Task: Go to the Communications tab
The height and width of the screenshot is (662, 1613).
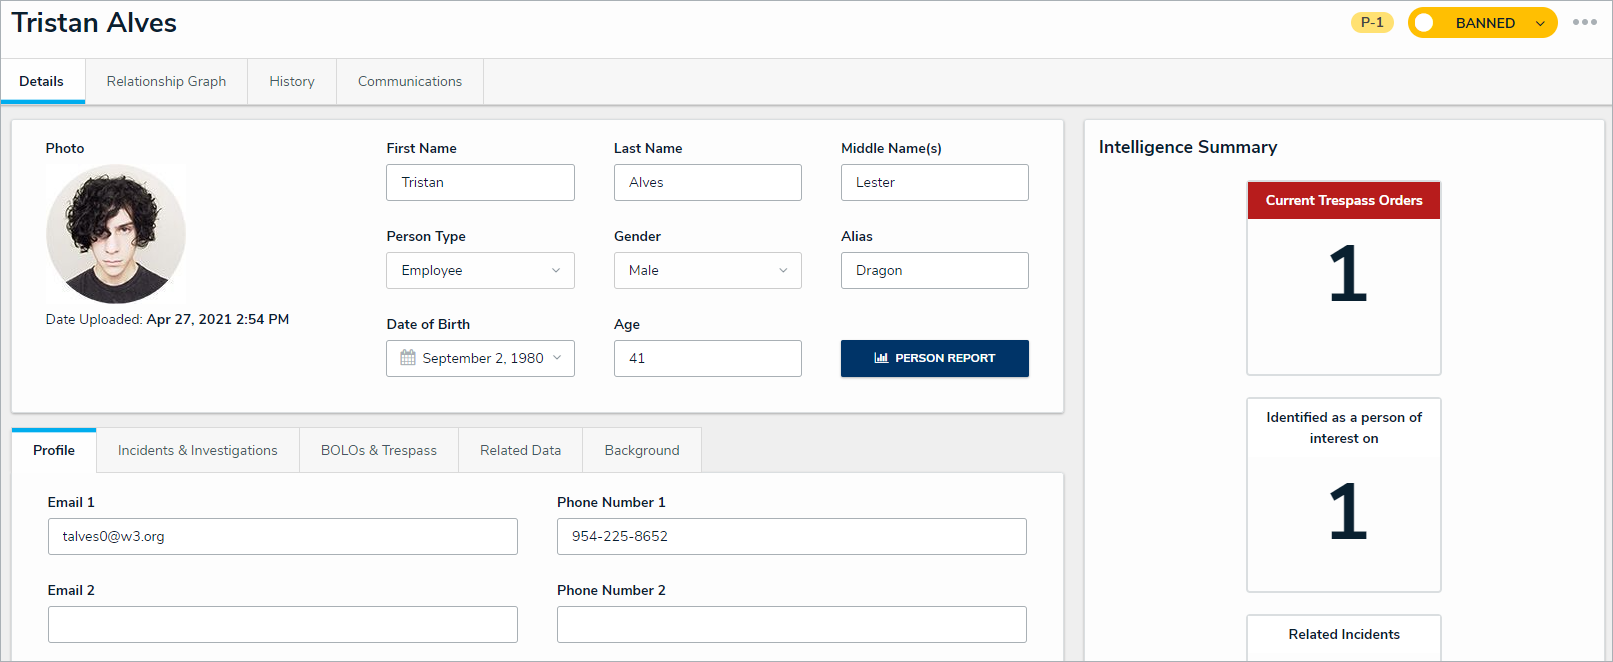Action: tap(410, 82)
